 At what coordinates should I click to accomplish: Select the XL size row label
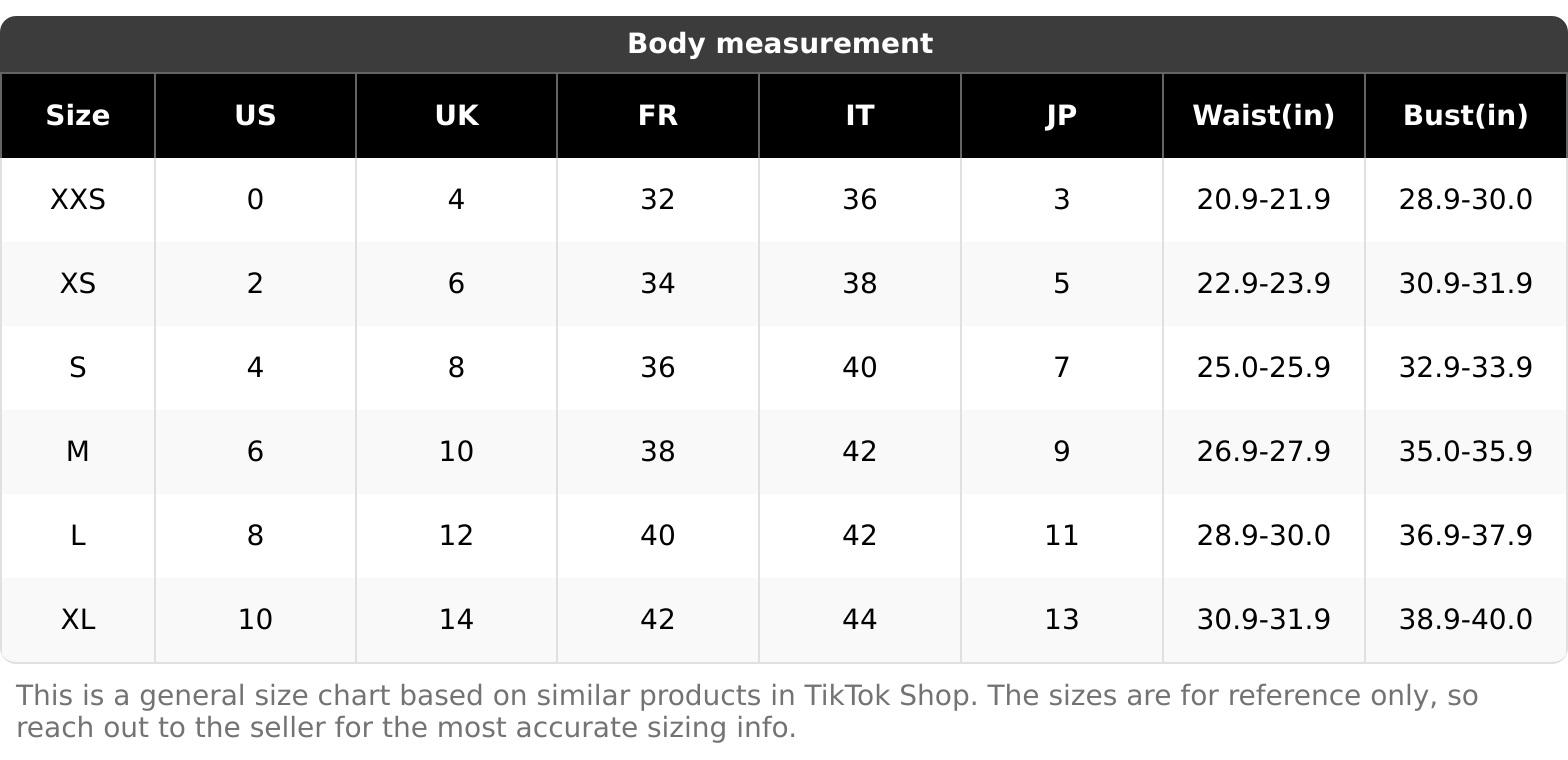pyautogui.click(x=78, y=620)
